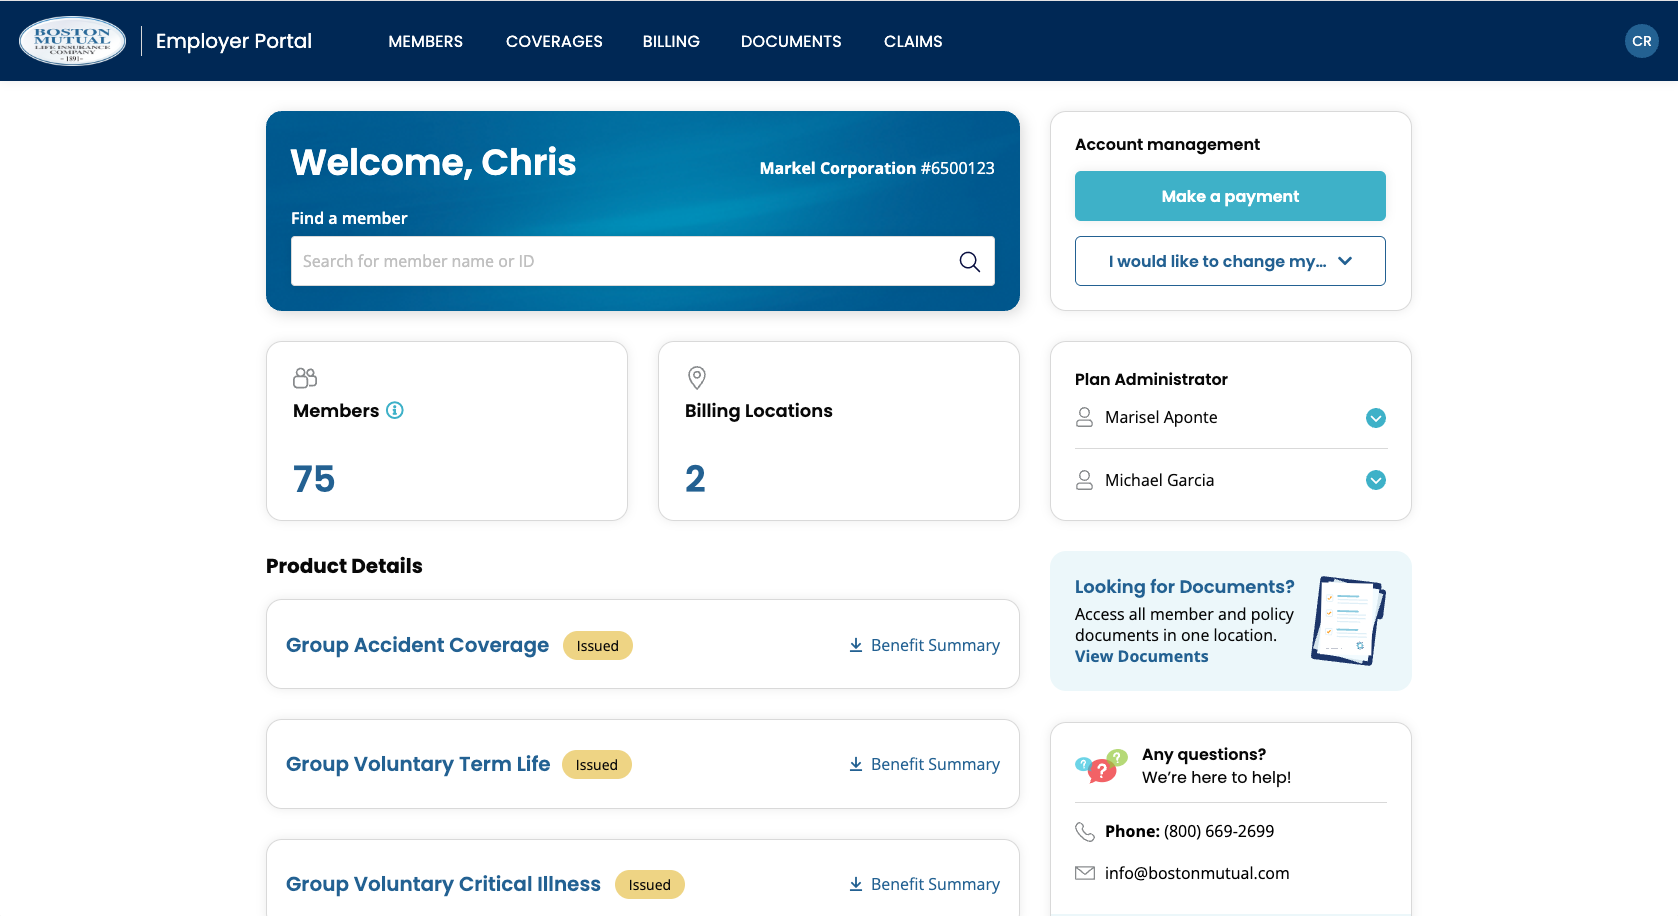Click the phone icon

1085,832
